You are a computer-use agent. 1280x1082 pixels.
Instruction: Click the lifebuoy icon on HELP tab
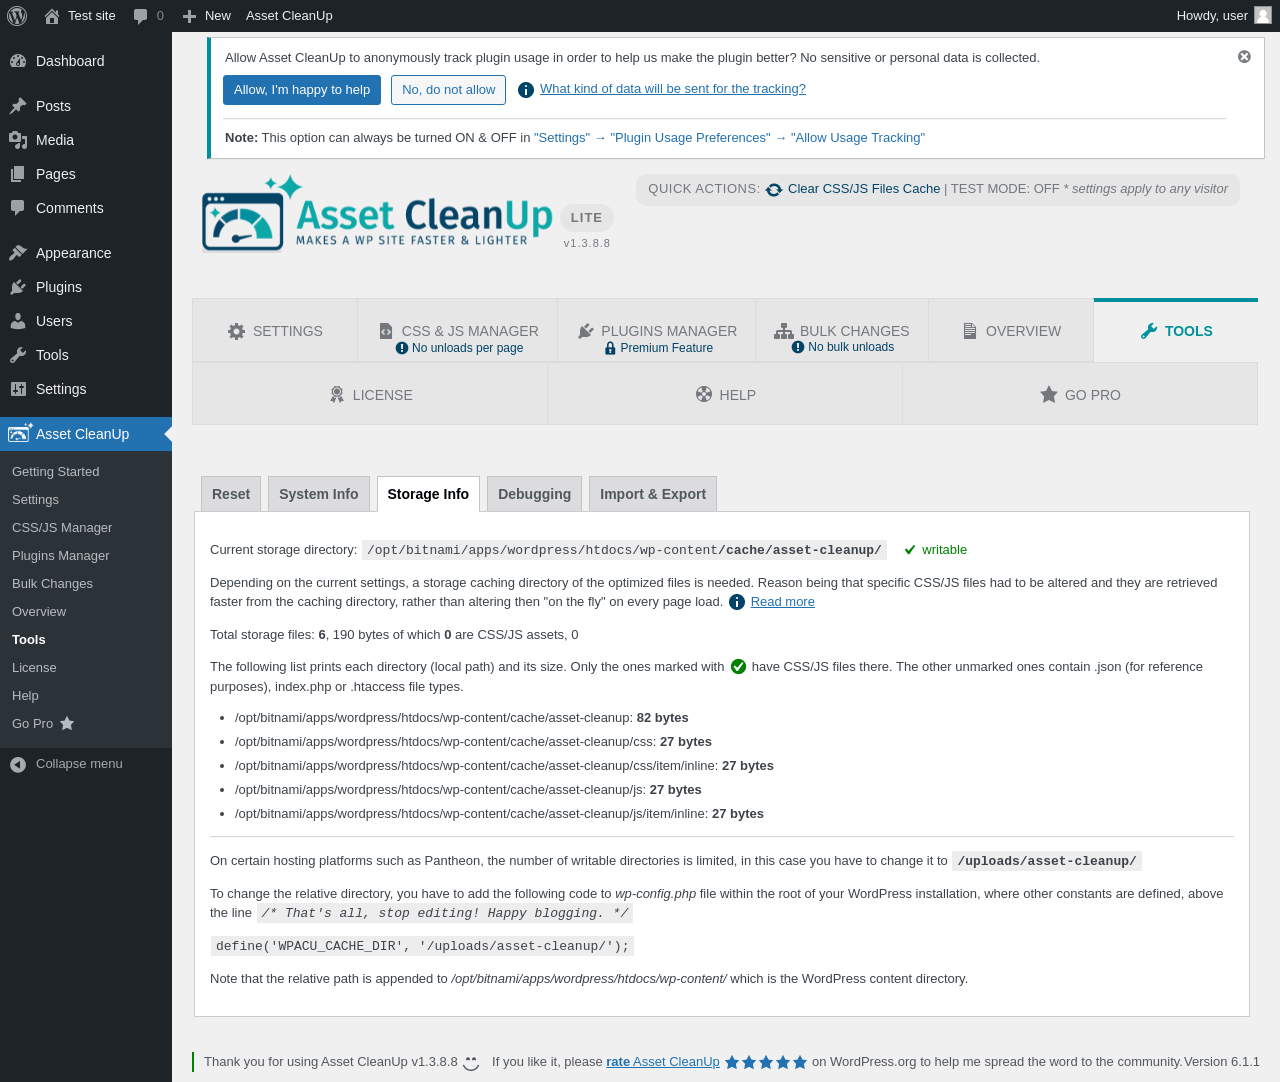[x=704, y=394]
